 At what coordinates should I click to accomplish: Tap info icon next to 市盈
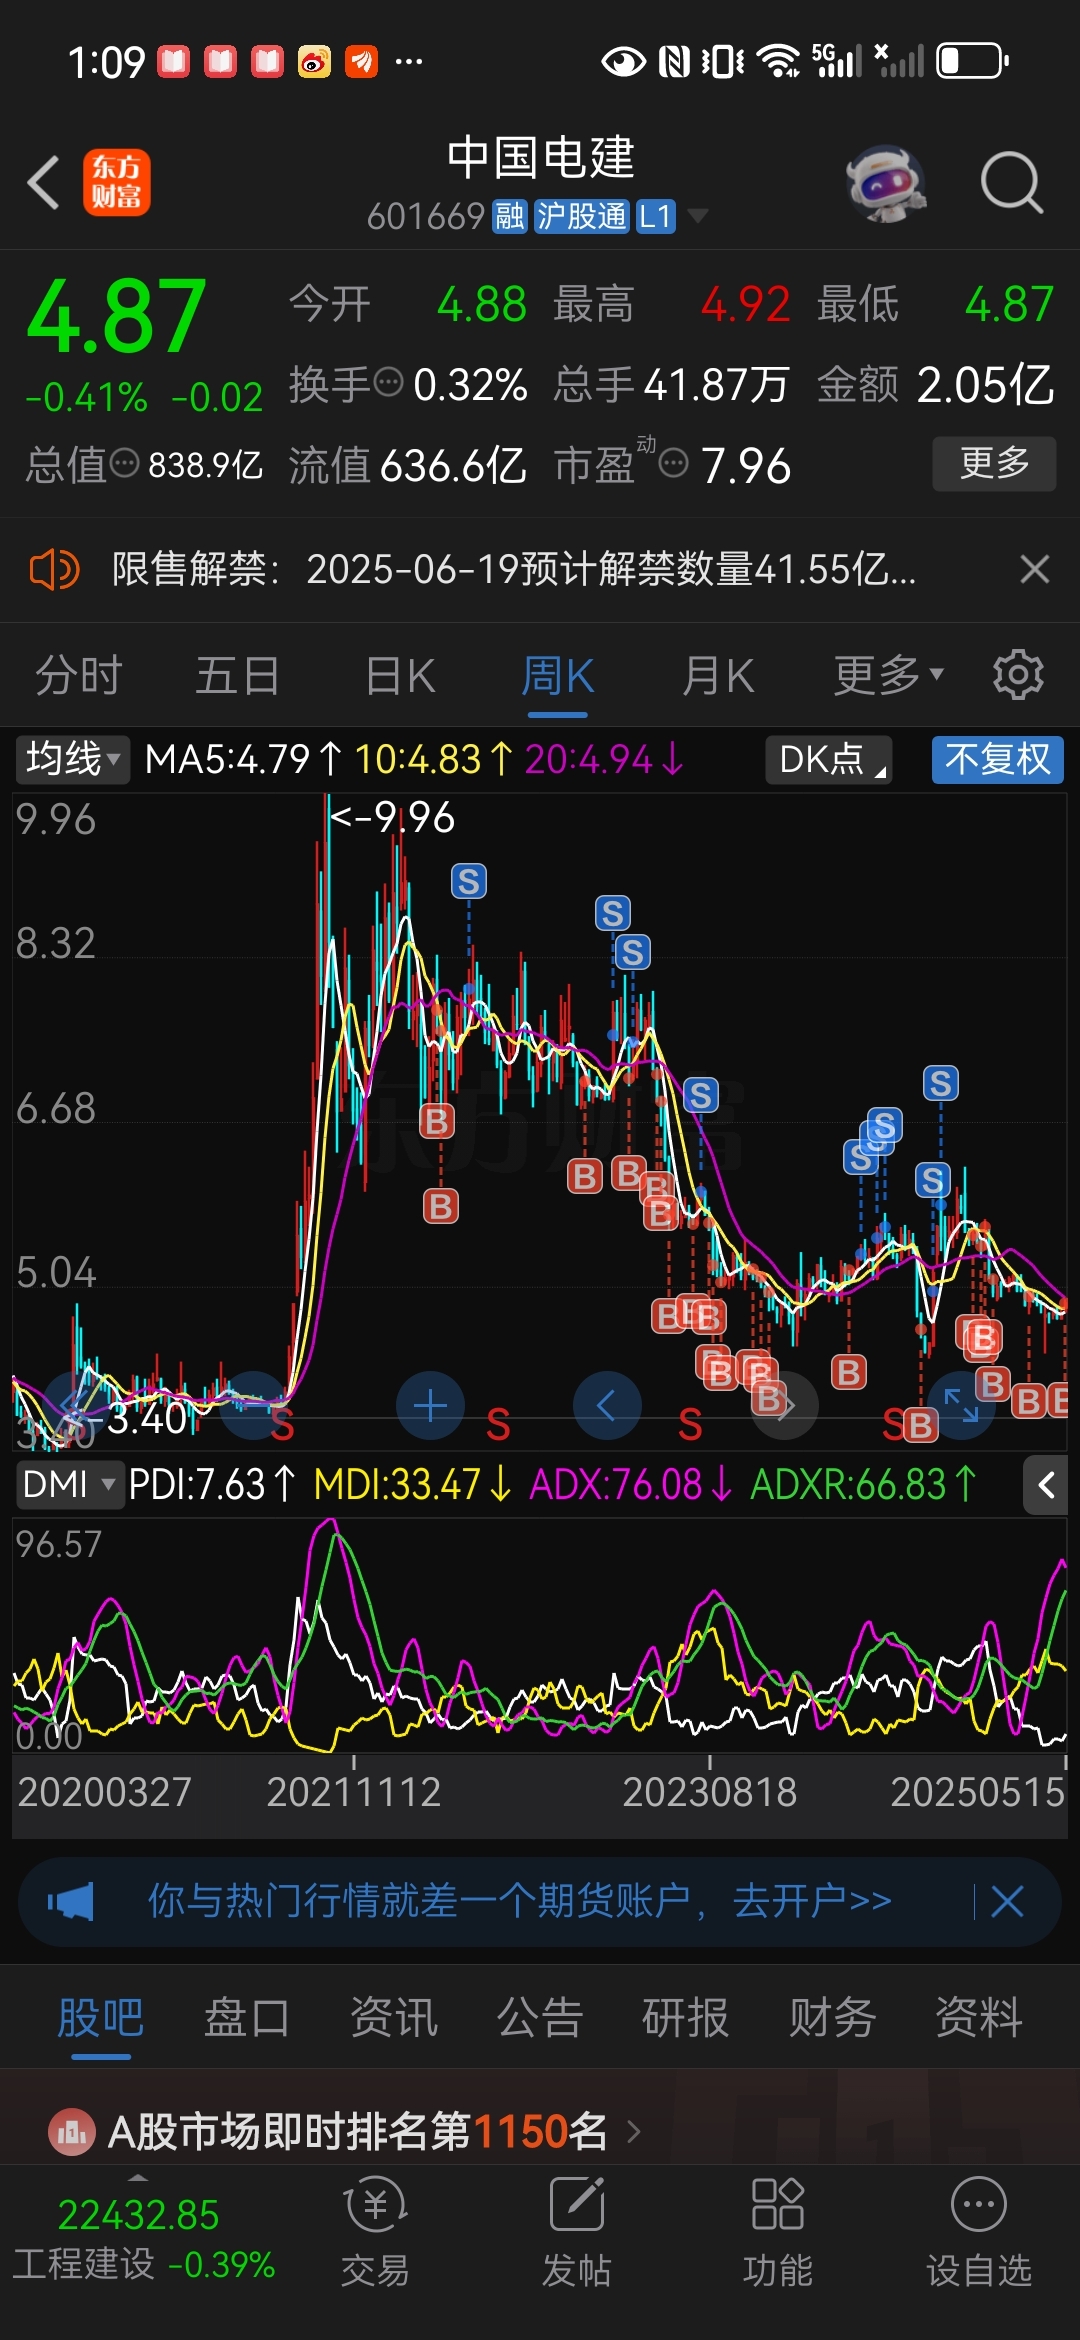tap(674, 463)
